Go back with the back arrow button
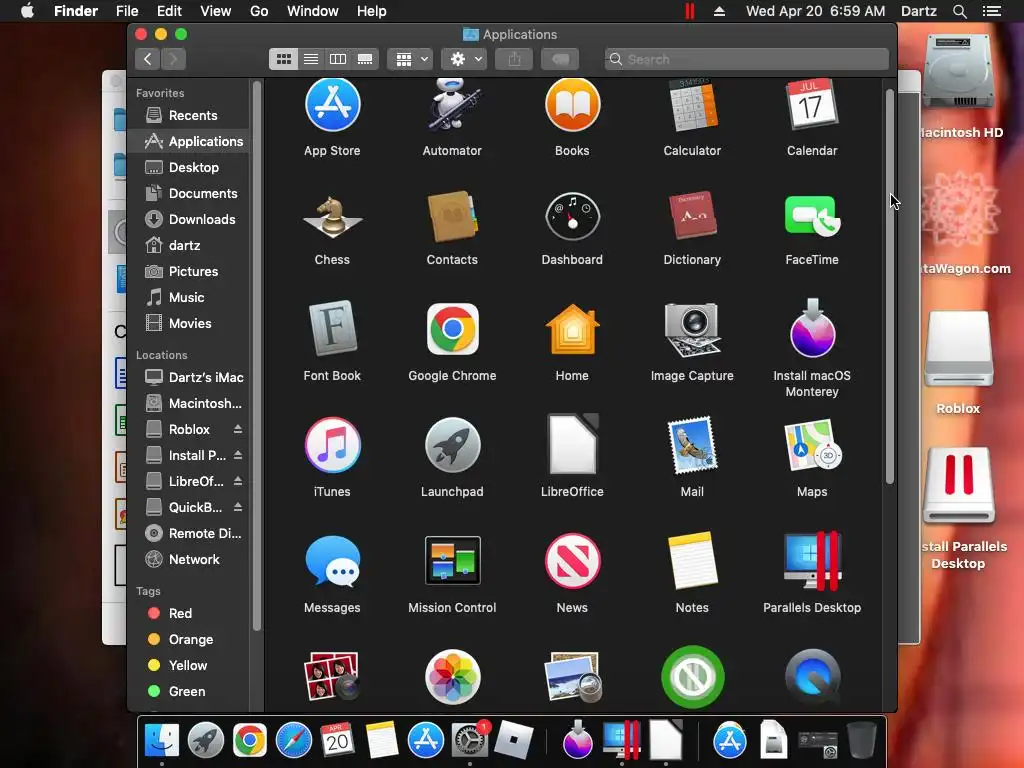 (148, 59)
